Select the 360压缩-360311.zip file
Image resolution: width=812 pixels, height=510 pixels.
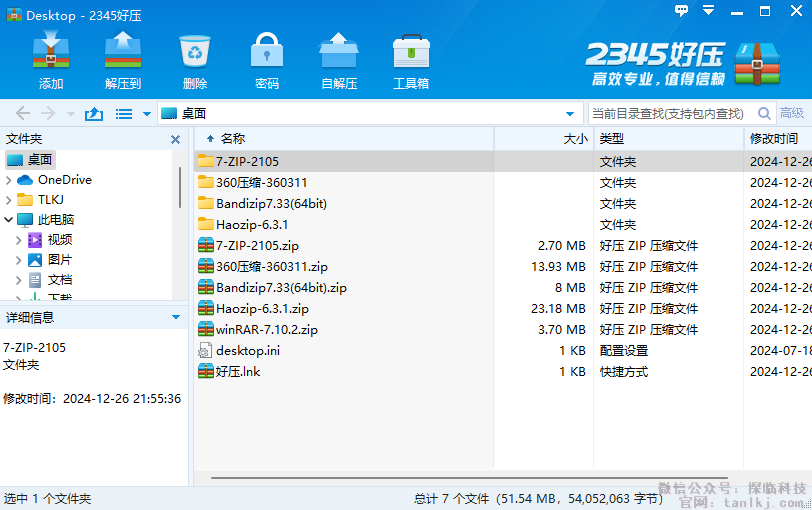[503, 267]
